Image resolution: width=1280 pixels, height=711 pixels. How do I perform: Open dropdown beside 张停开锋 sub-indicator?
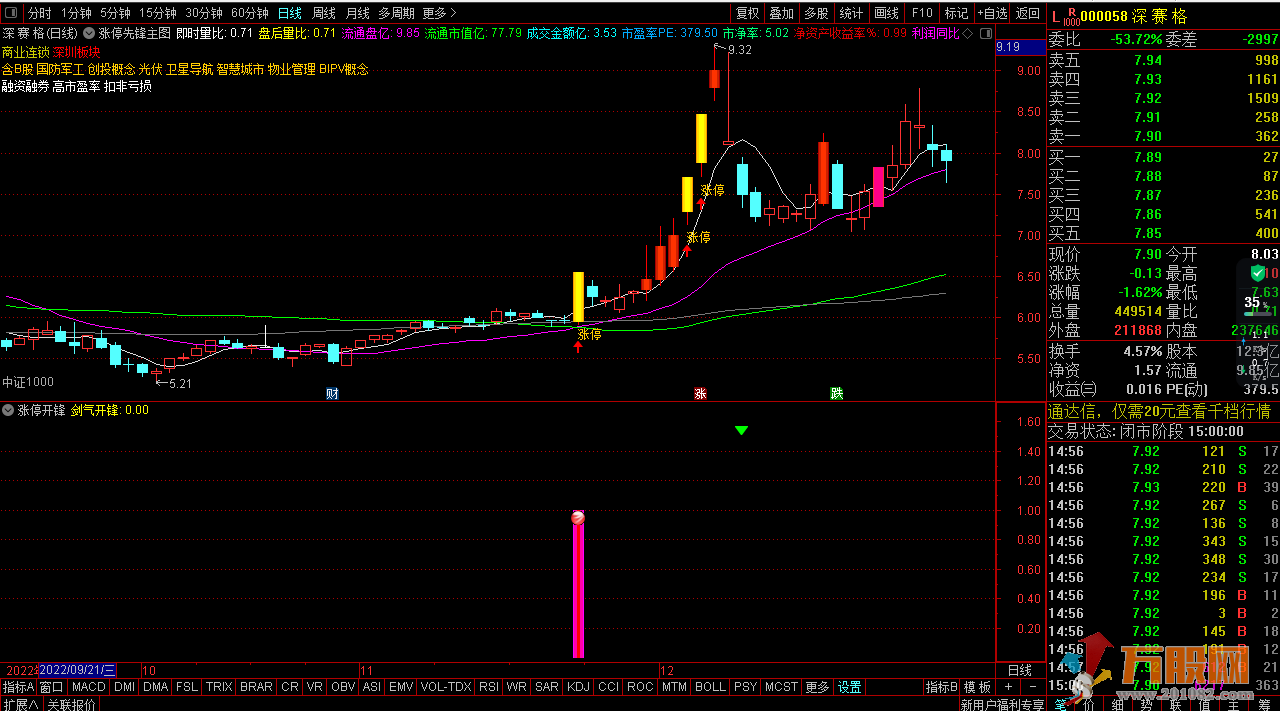pyautogui.click(x=9, y=410)
